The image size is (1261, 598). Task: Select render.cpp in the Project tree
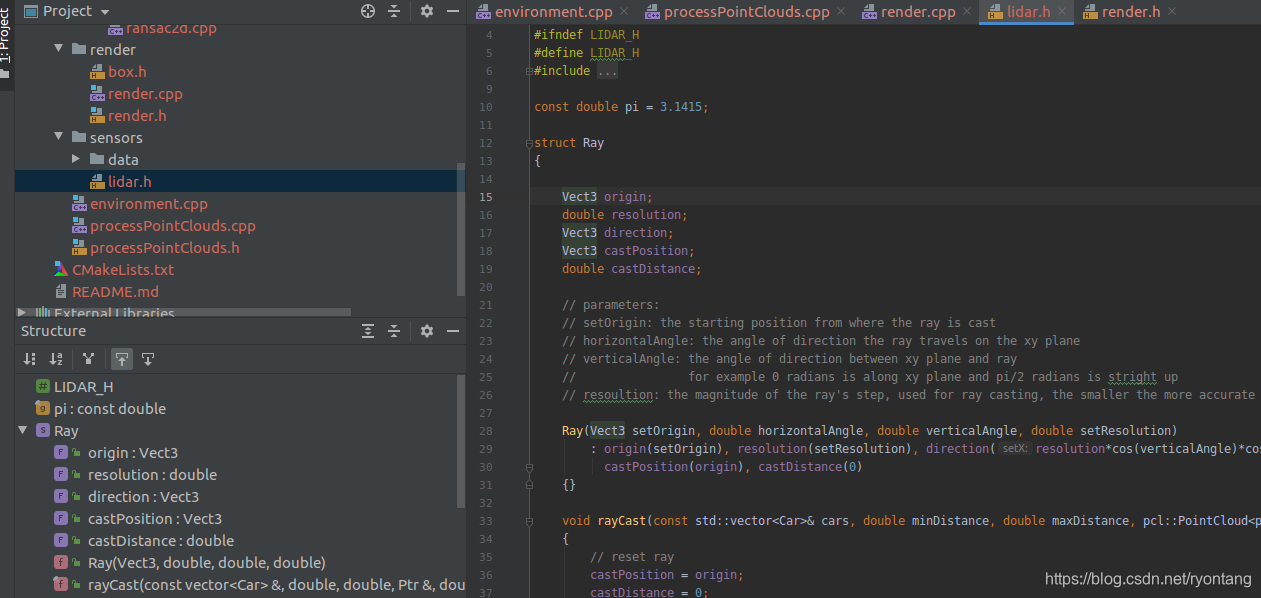145,93
